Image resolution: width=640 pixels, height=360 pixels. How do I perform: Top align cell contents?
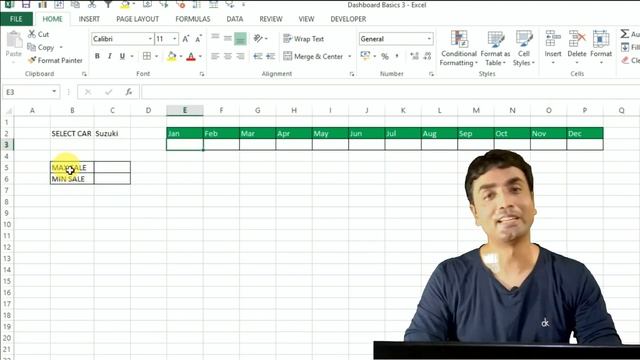tap(215, 39)
